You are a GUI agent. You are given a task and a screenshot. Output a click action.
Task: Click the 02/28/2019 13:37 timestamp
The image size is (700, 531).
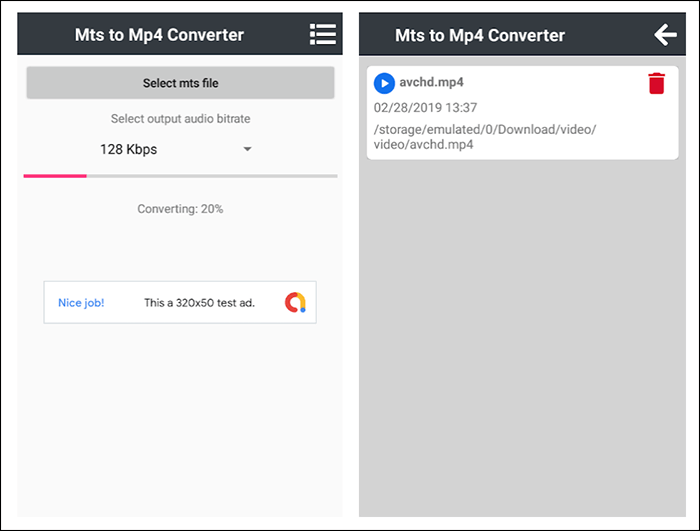425,107
